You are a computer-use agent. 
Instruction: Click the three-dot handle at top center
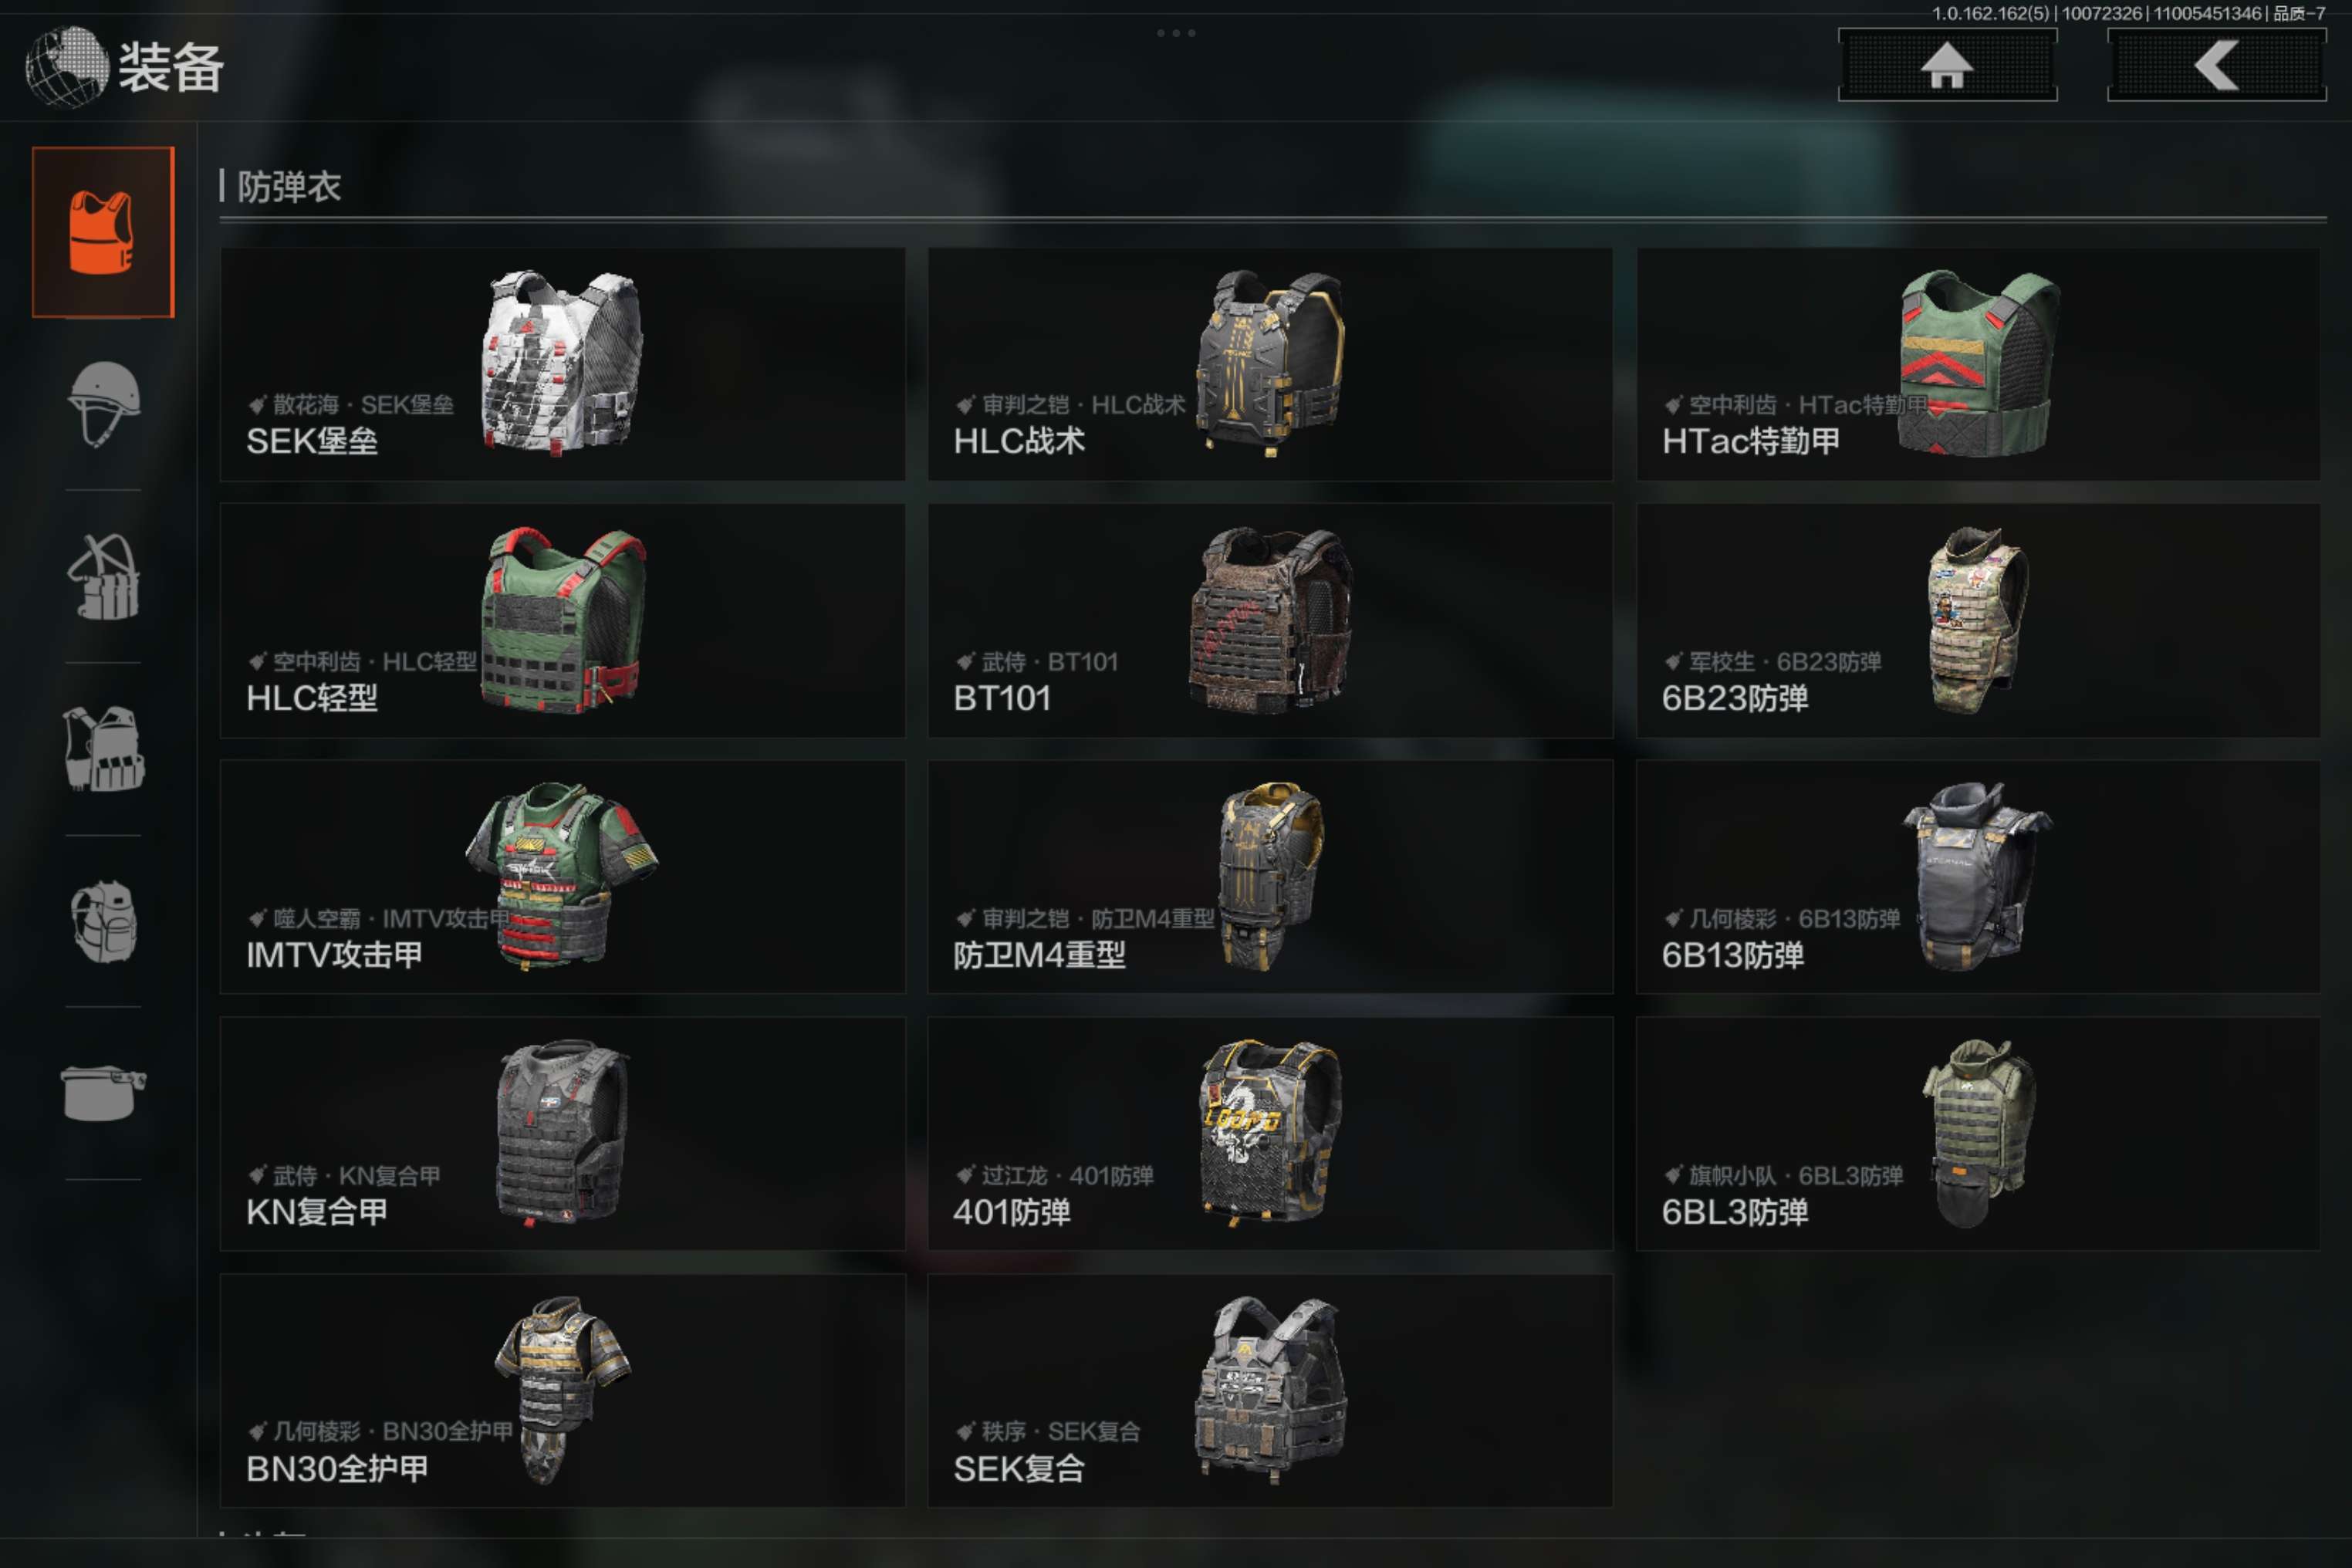click(x=1176, y=33)
